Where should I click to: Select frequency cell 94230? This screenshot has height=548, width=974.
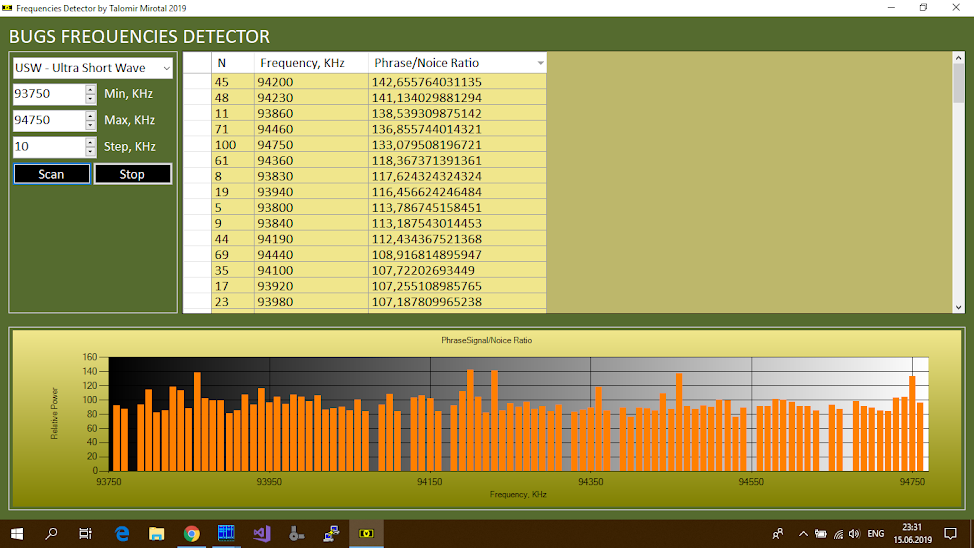tap(311, 98)
